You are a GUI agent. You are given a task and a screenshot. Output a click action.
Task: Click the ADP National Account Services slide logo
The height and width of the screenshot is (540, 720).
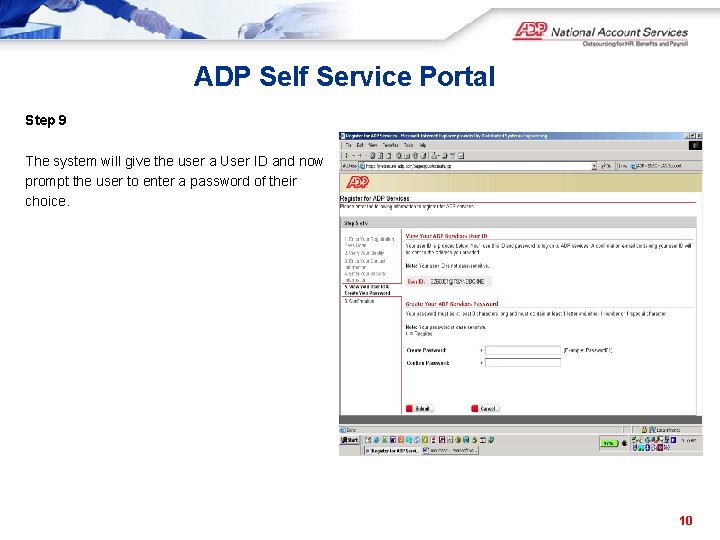click(601, 34)
